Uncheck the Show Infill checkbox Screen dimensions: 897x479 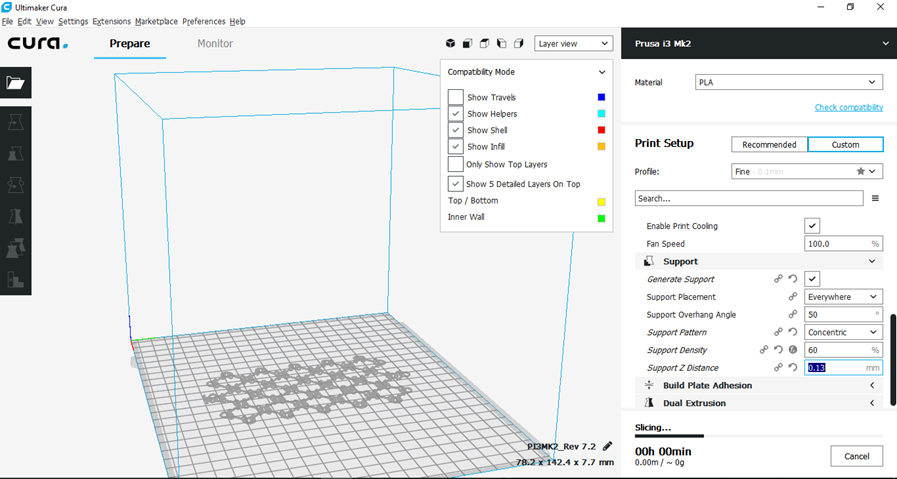pos(455,147)
